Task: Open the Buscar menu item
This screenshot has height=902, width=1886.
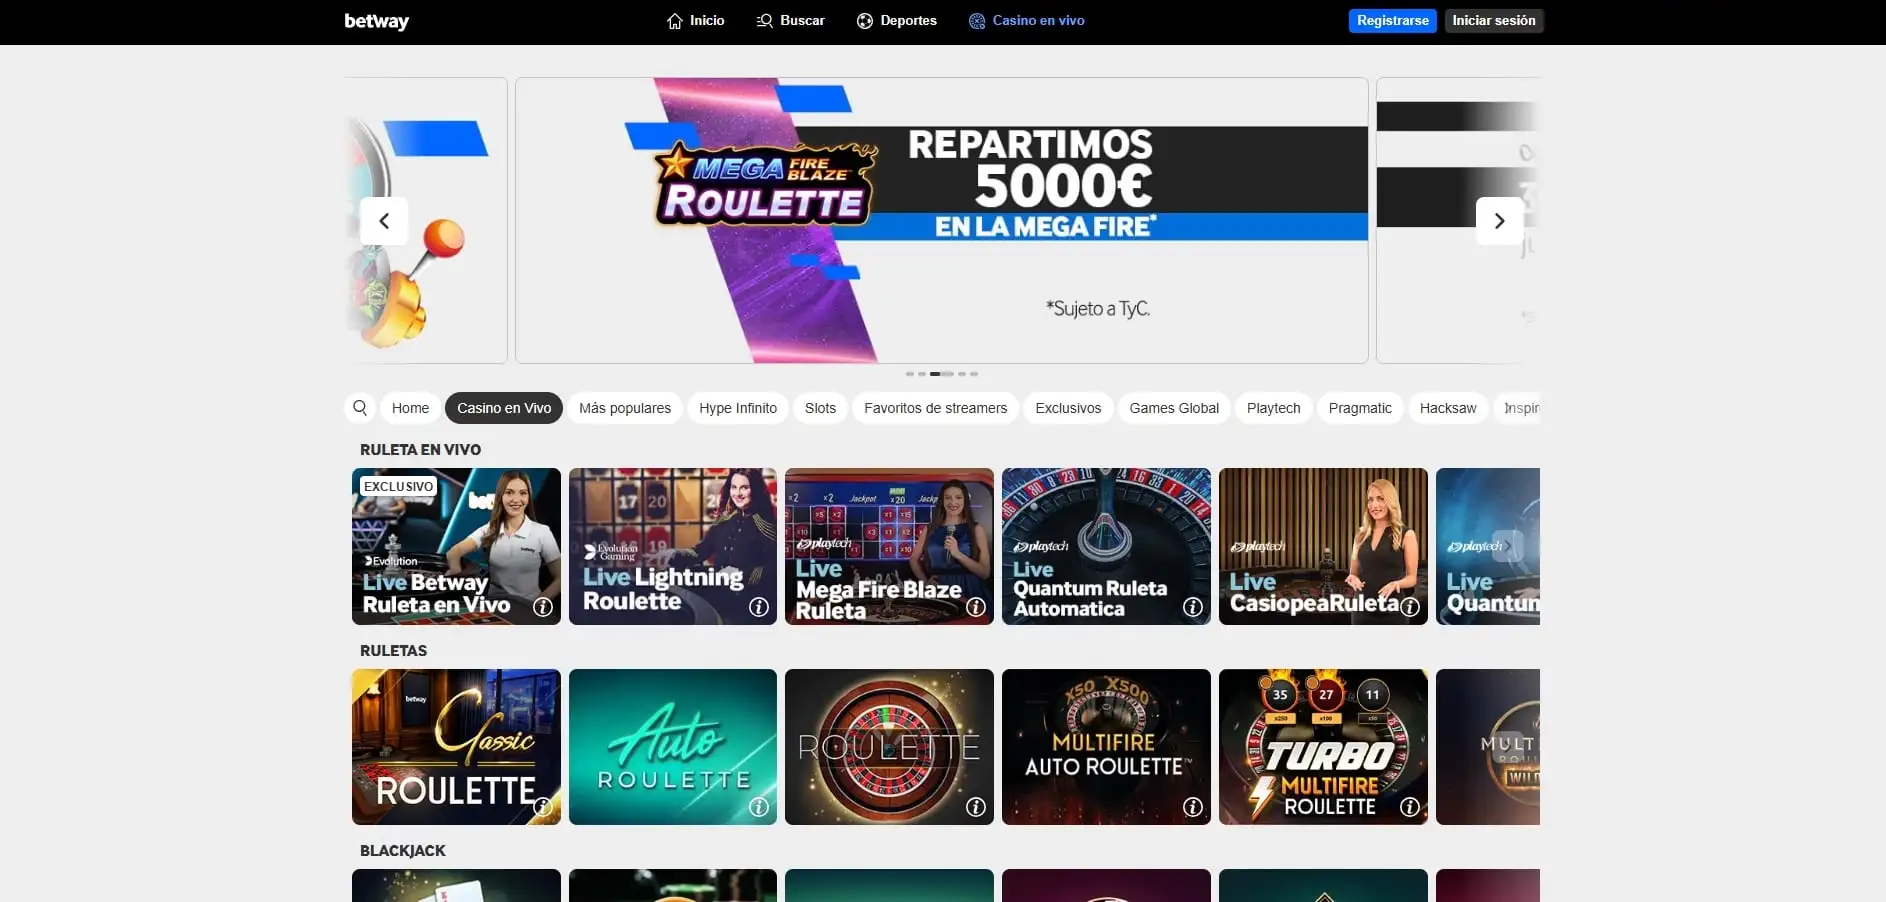Action: [x=790, y=21]
